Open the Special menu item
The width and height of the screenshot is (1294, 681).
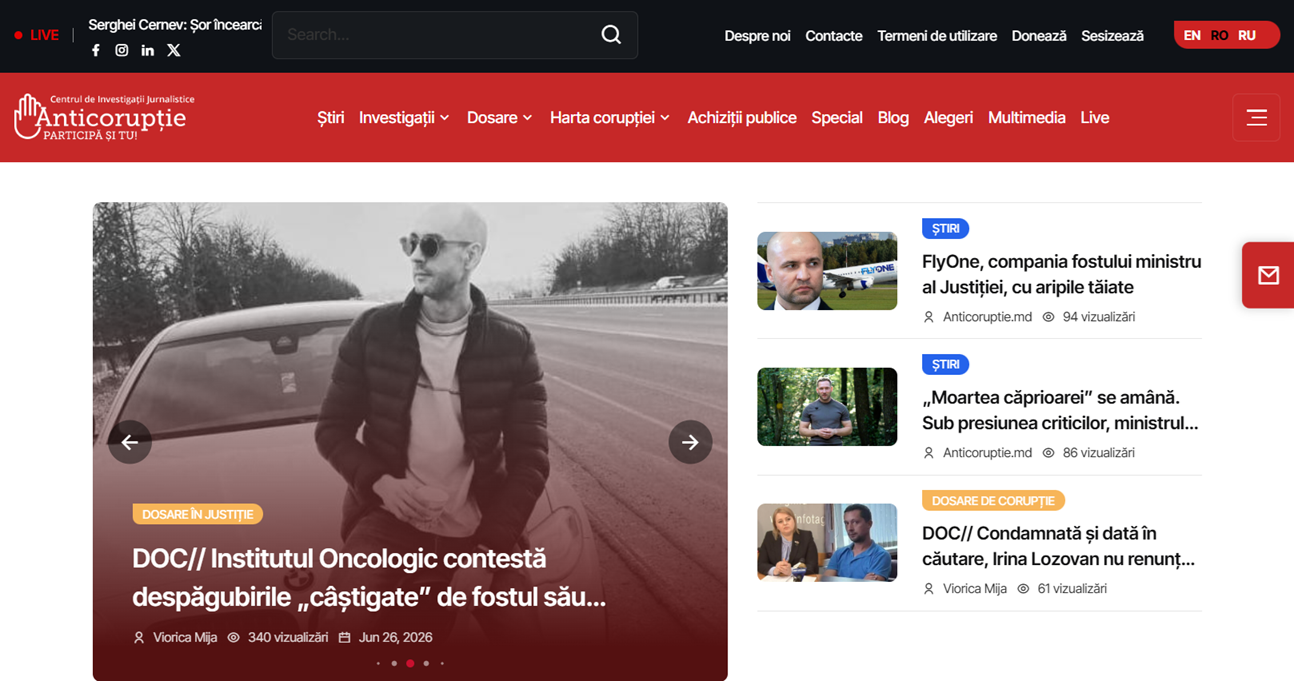(x=837, y=117)
